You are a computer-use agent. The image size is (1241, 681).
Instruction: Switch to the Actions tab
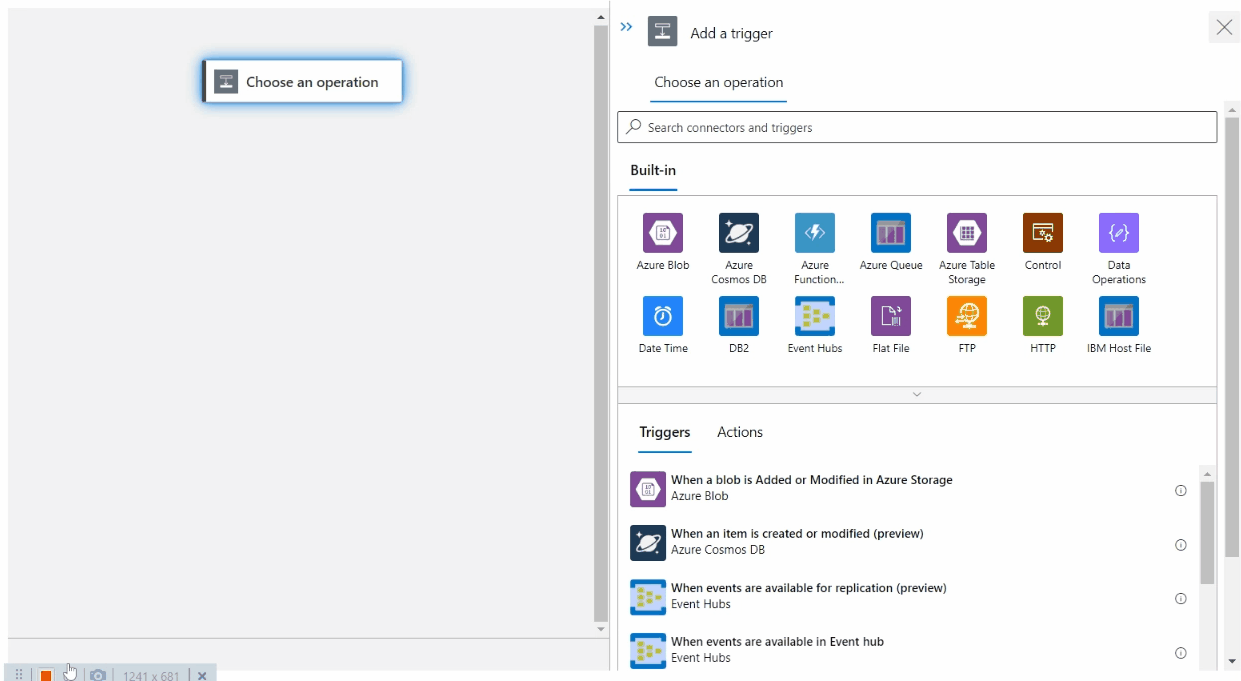(x=740, y=432)
